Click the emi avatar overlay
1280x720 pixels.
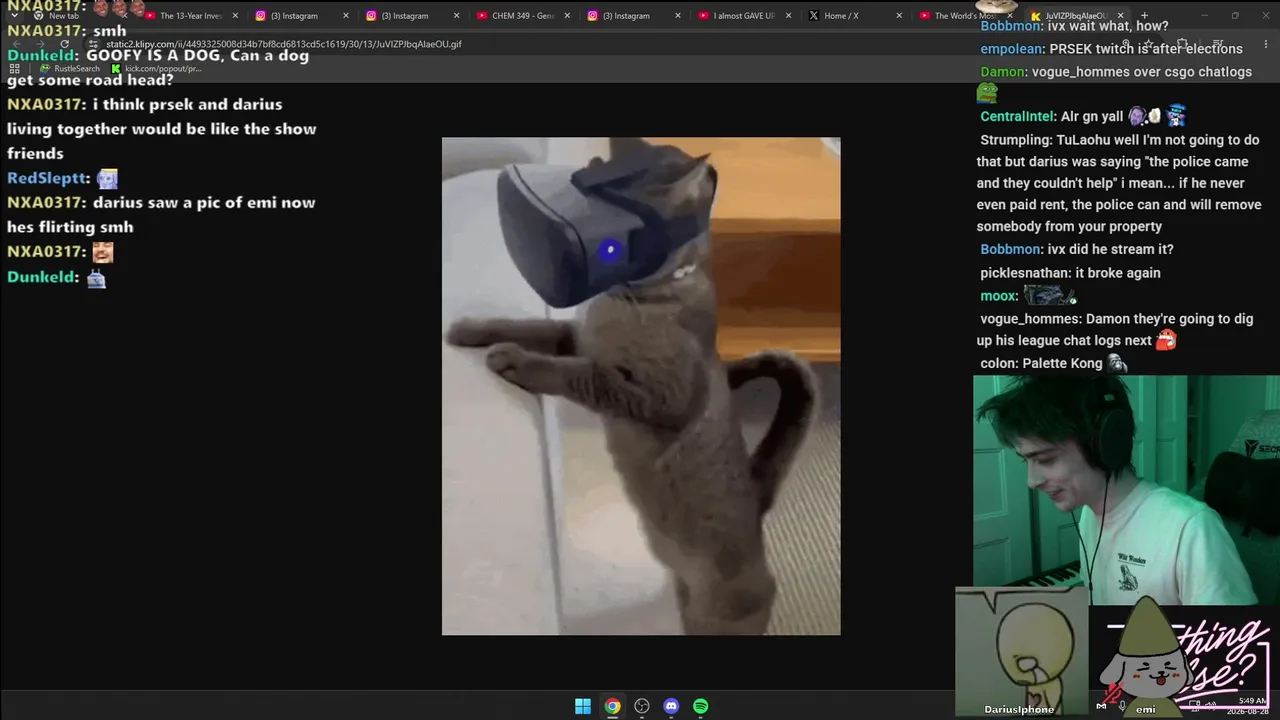pos(1146,658)
